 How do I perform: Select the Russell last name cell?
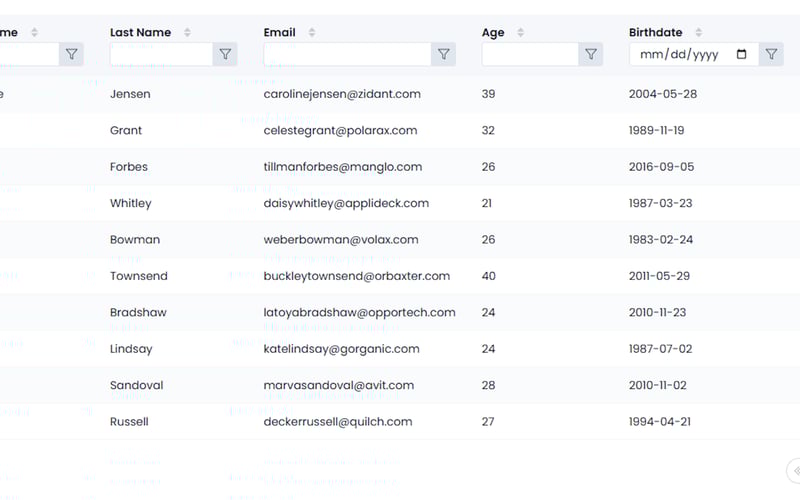point(129,421)
